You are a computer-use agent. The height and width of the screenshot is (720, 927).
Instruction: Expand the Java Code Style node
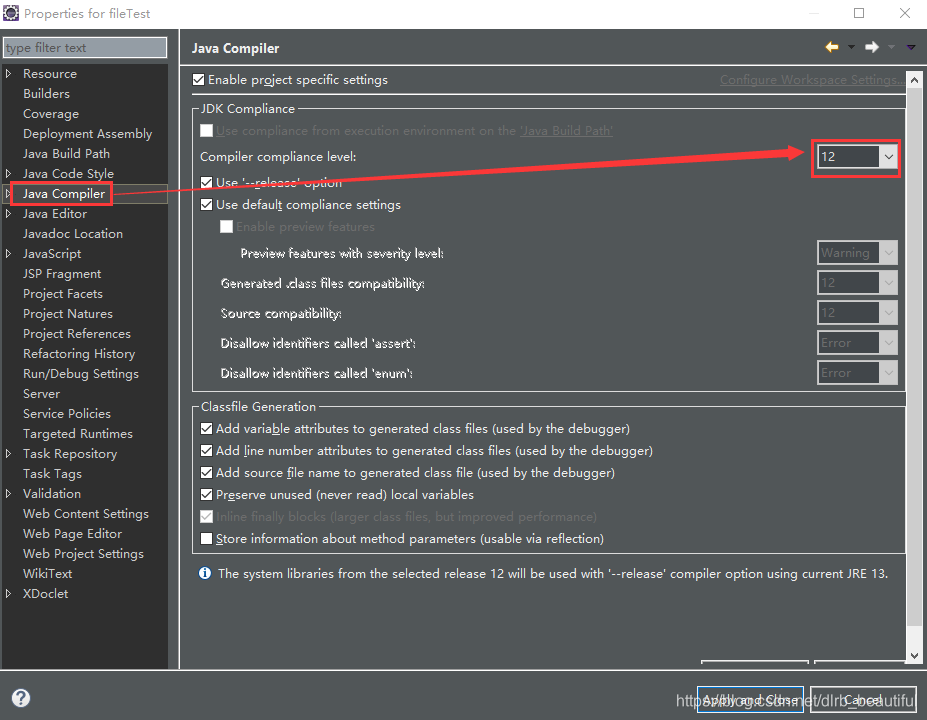[x=8, y=173]
